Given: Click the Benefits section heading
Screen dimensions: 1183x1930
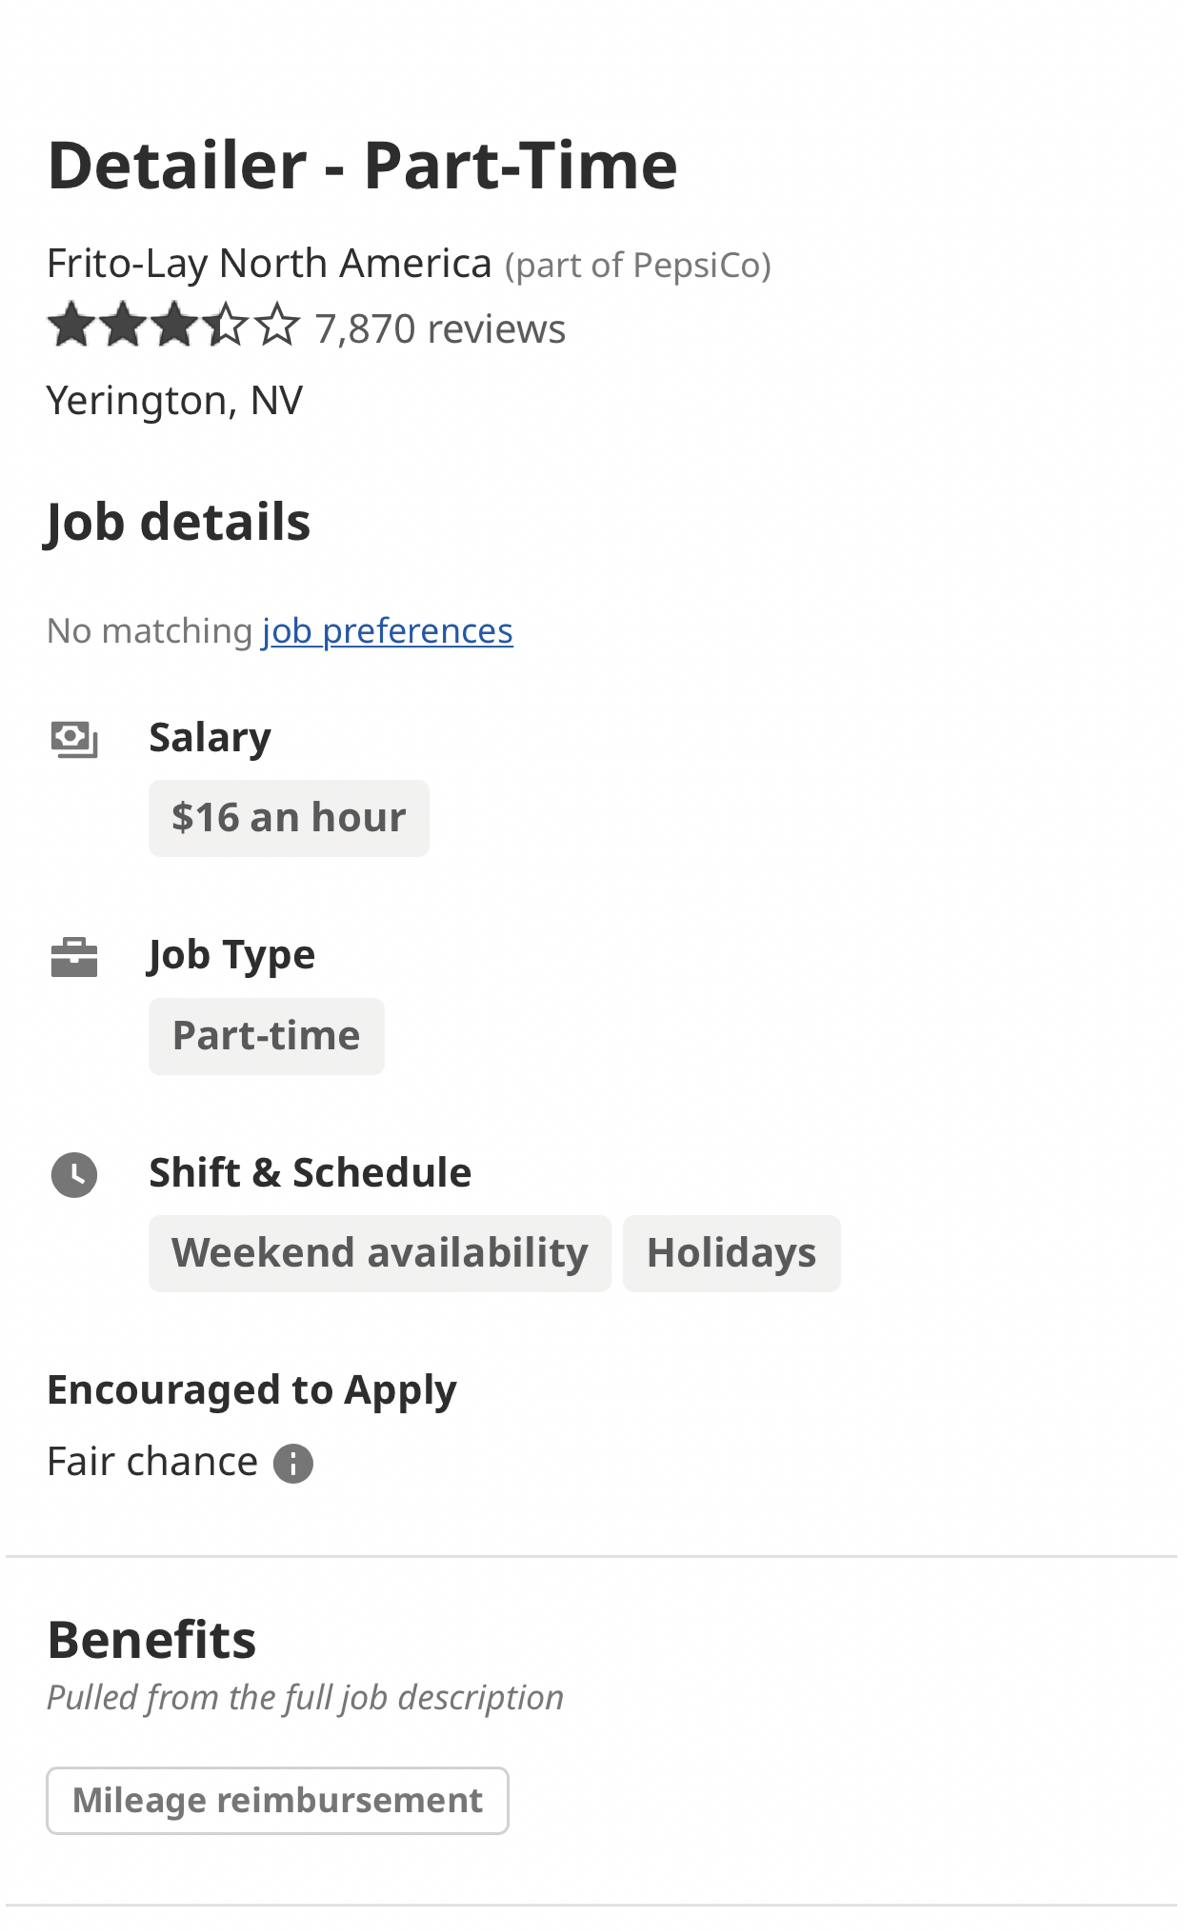Looking at the screenshot, I should (151, 1640).
